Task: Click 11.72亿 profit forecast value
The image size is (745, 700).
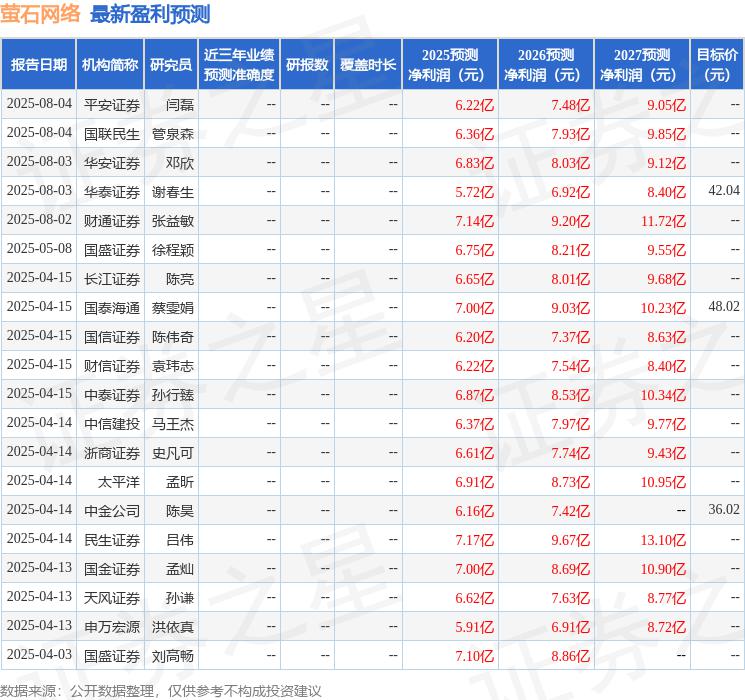Action: (x=663, y=221)
